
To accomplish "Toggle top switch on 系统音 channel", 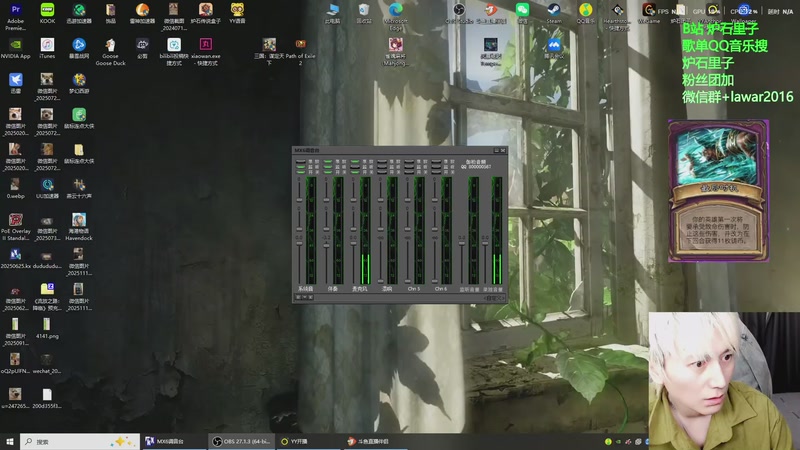I will pos(301,161).
